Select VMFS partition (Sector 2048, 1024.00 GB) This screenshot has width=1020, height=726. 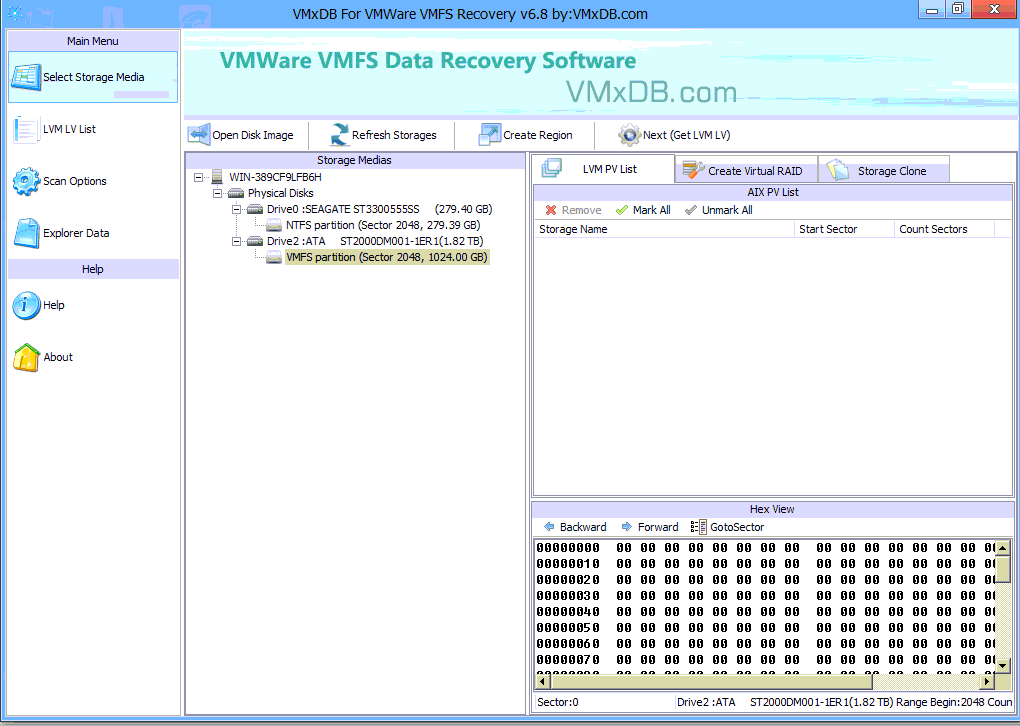386,258
